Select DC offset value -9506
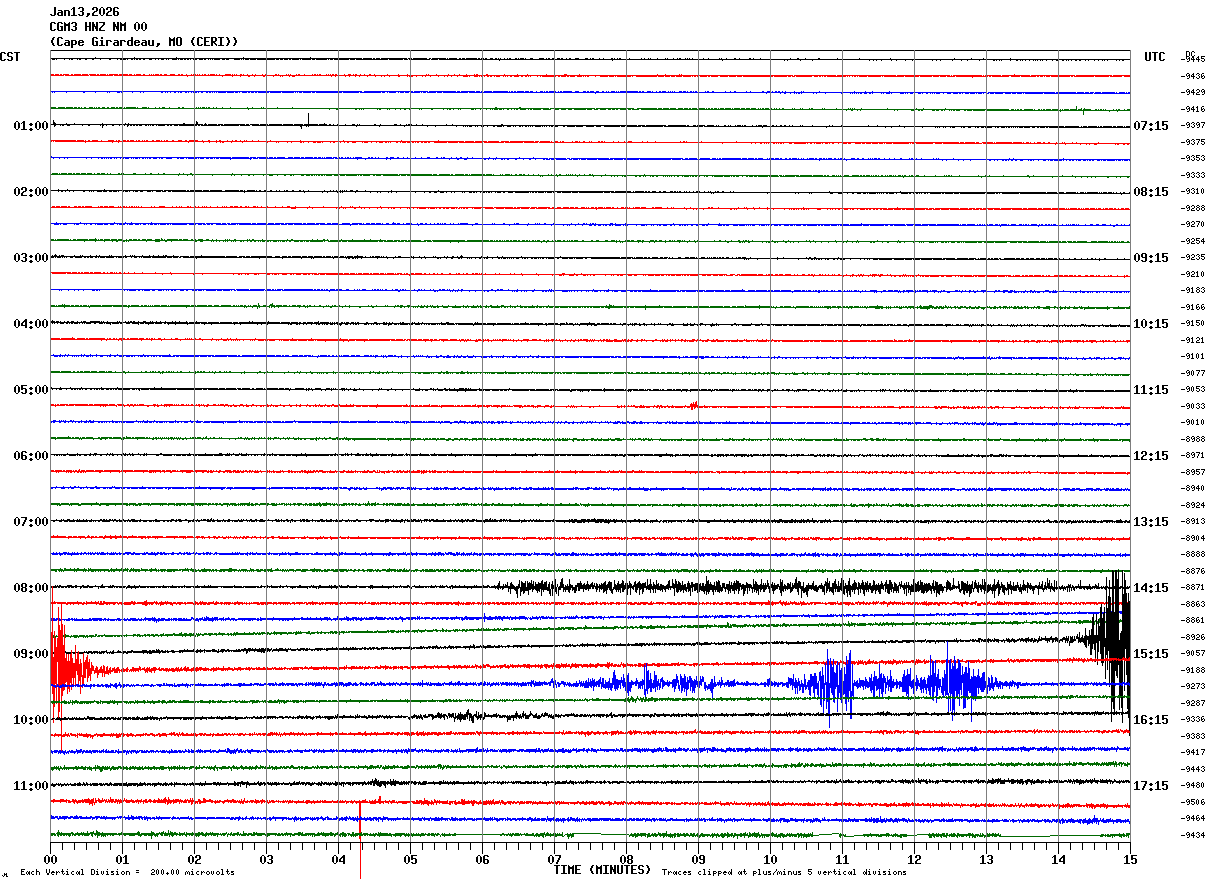 (x=1194, y=802)
